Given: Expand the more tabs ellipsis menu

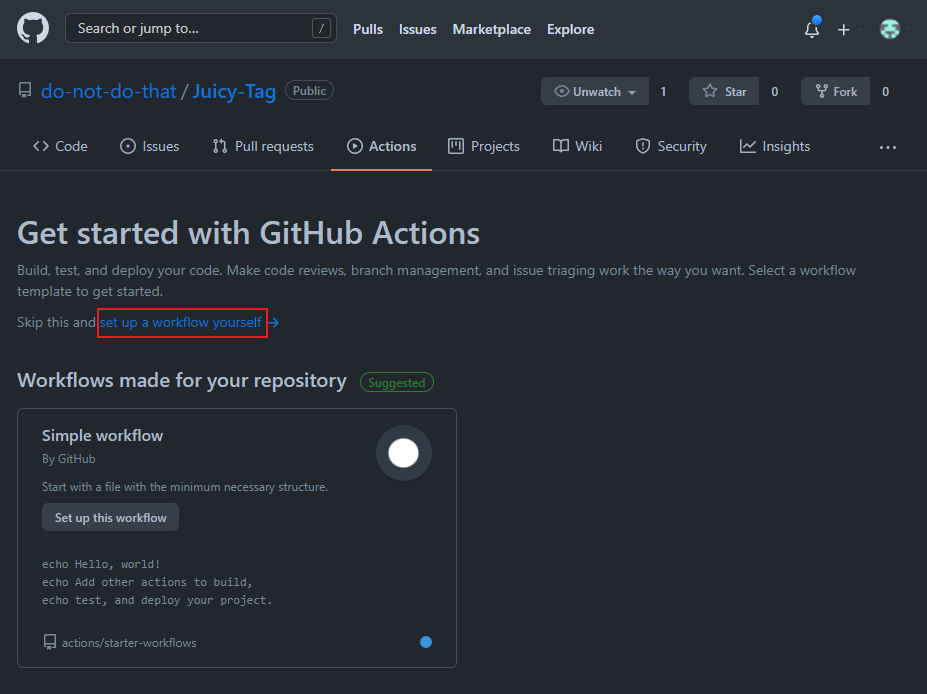Looking at the screenshot, I should click(887, 147).
